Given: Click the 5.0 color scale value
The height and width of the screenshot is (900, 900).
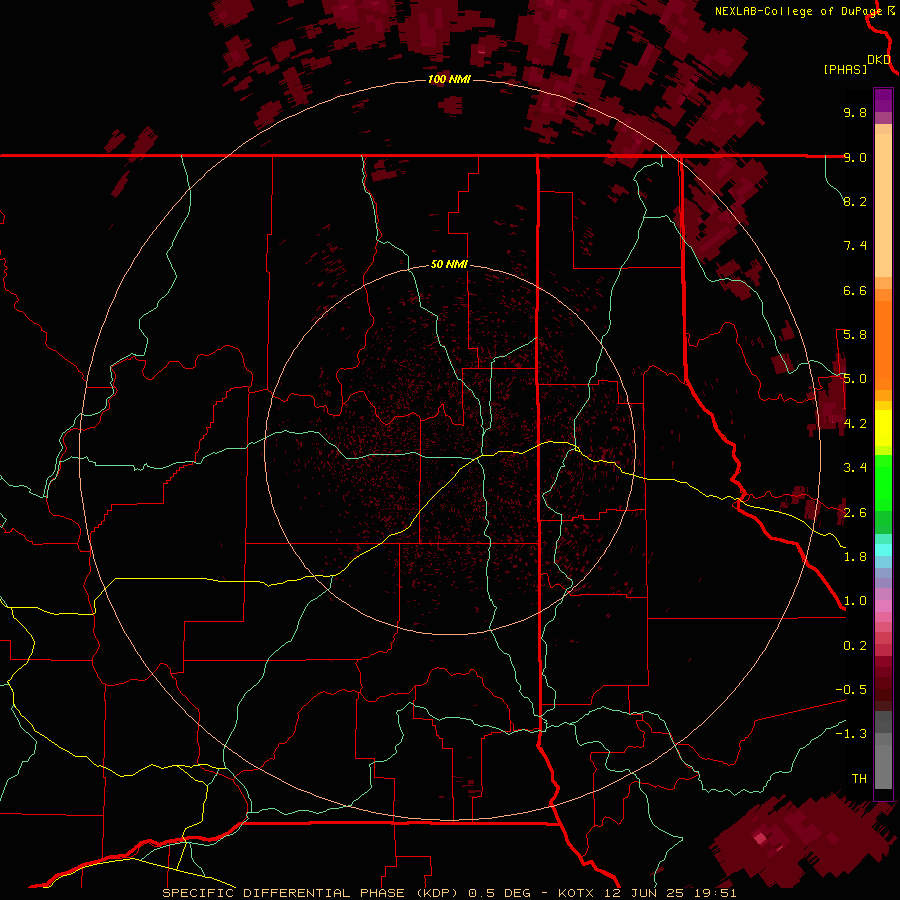Looking at the screenshot, I should [x=855, y=379].
